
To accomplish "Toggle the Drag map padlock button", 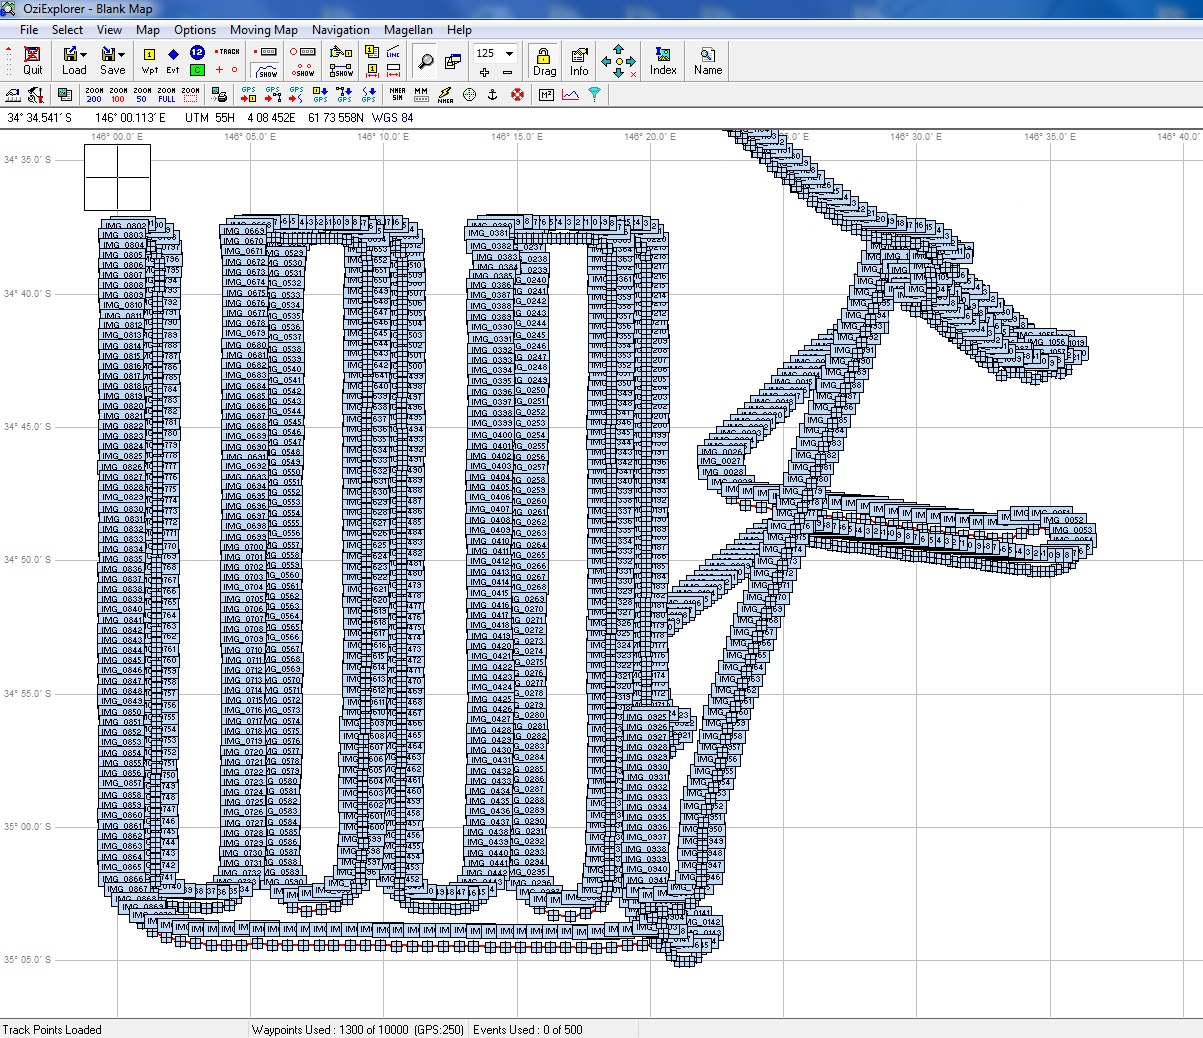I will coord(544,60).
